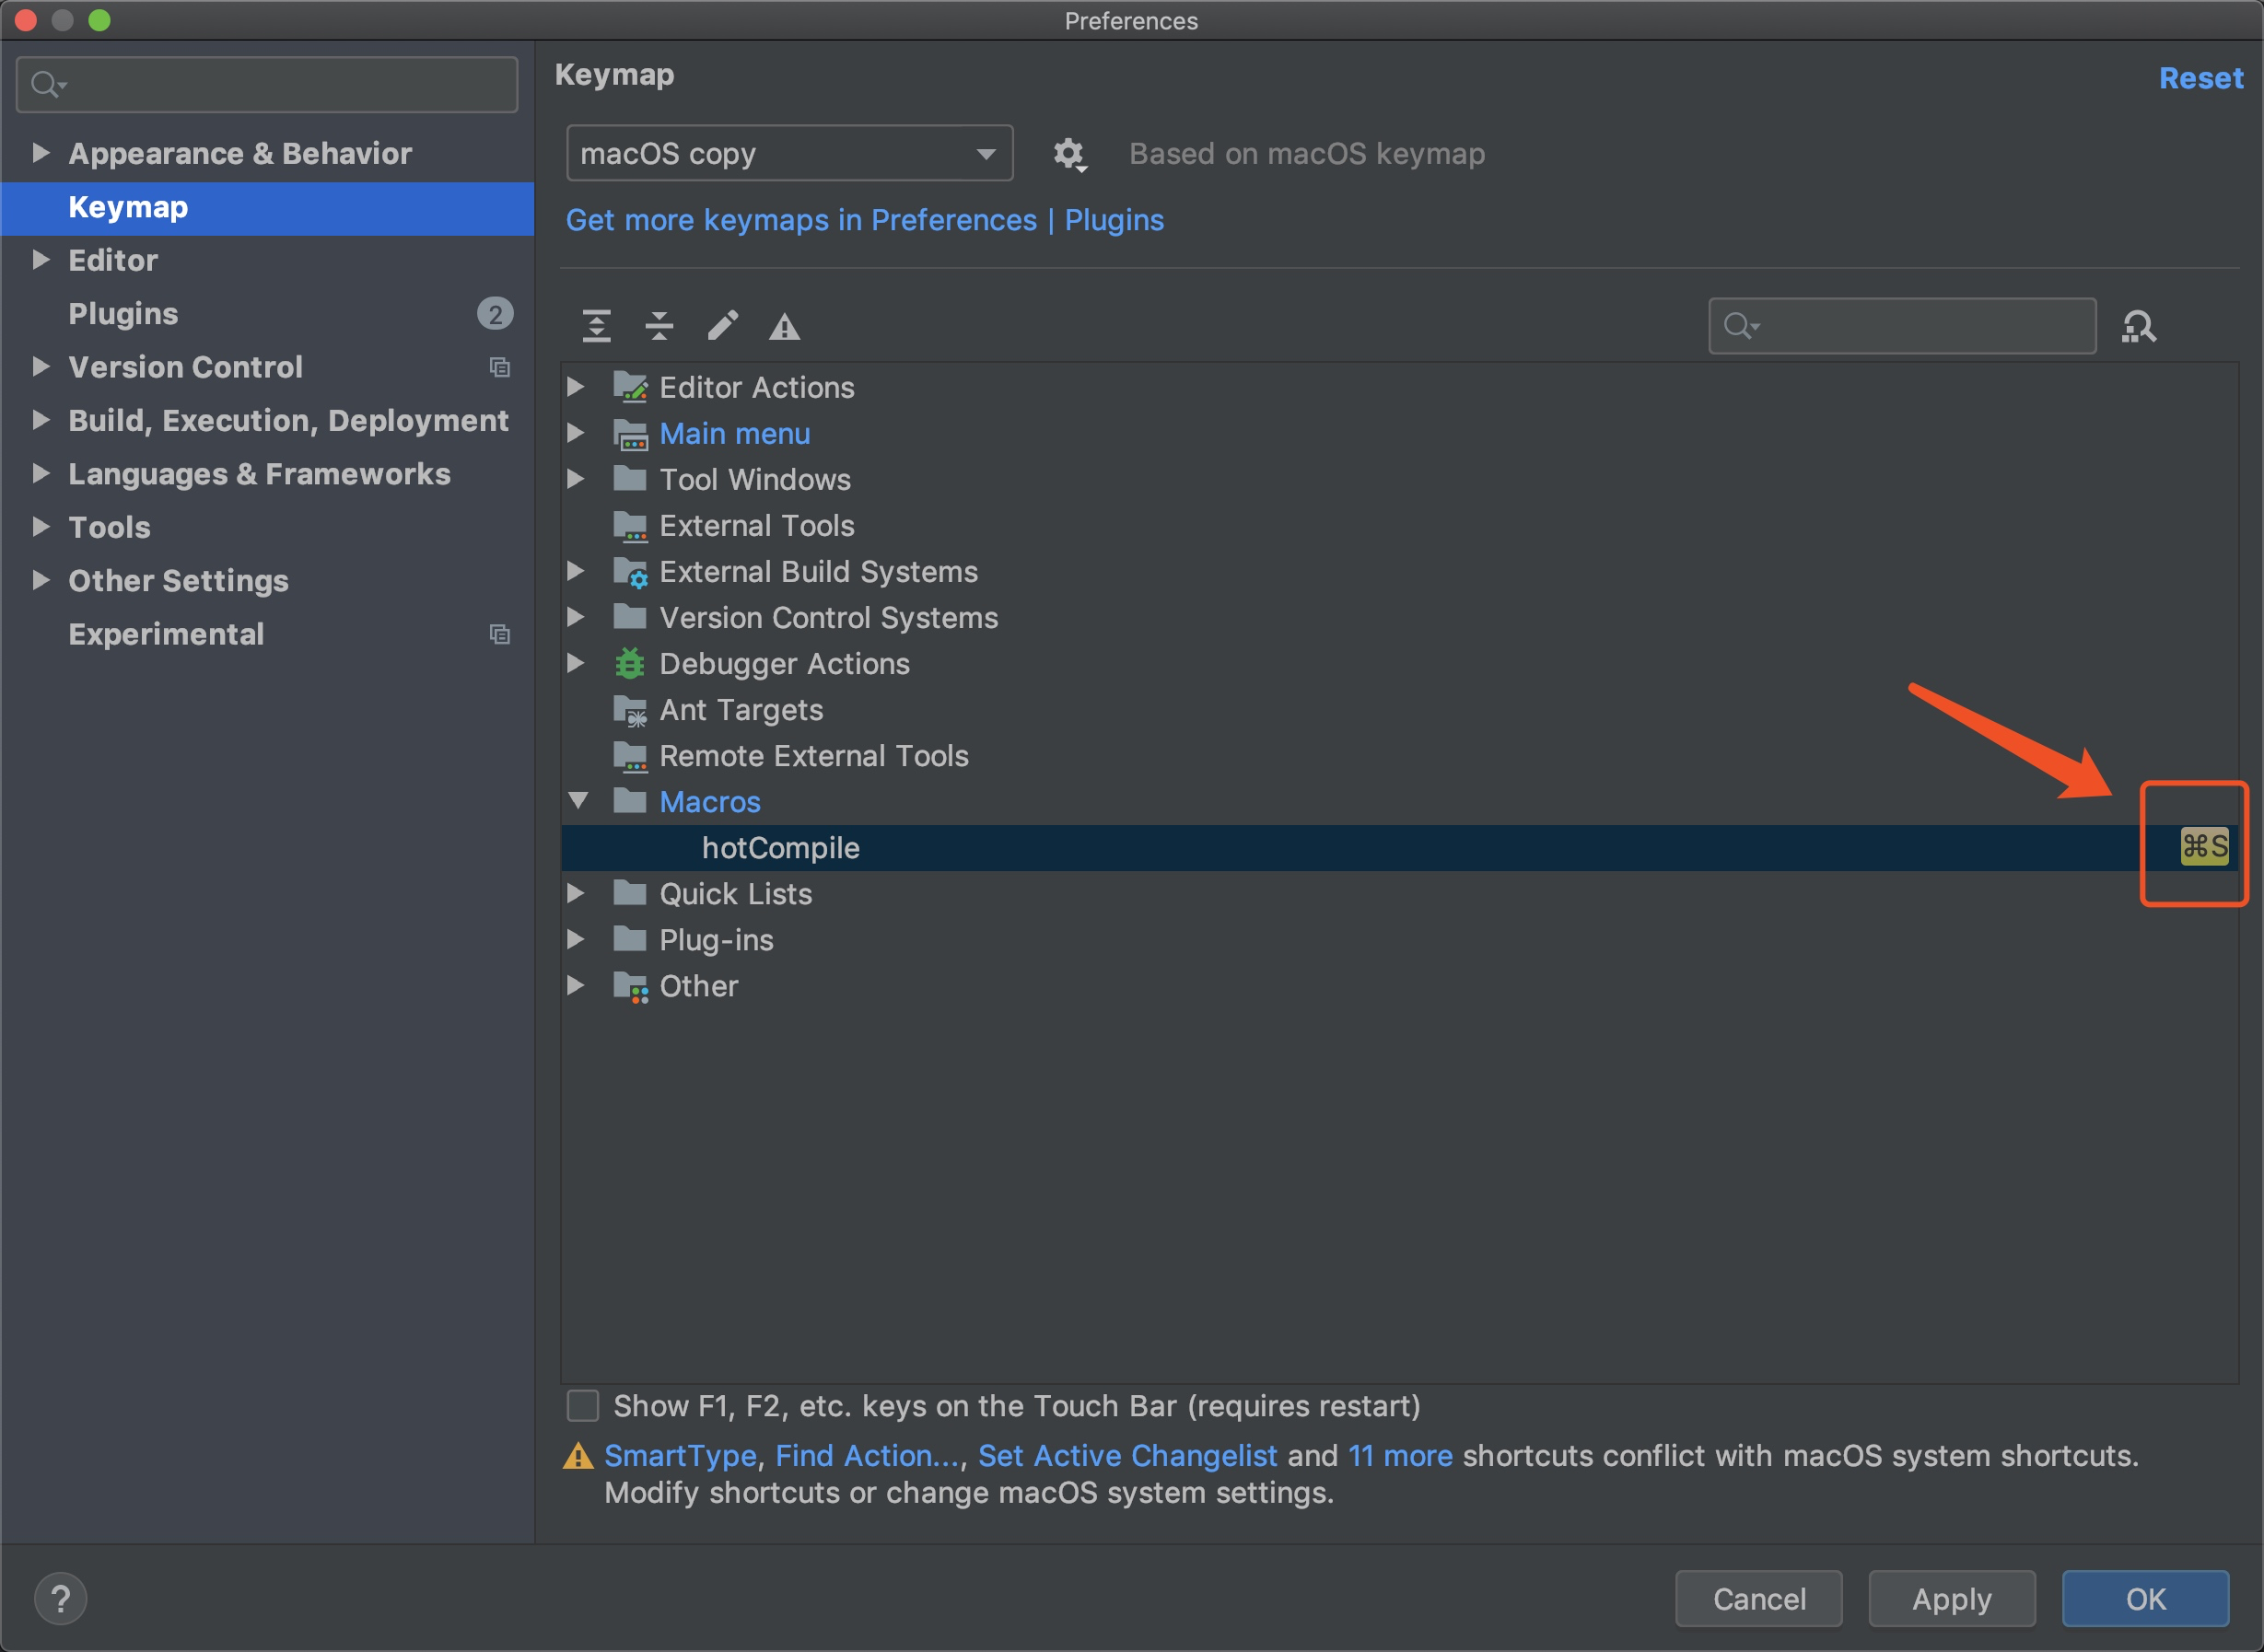This screenshot has height=1652, width=2264.
Task: Click the Expand All toolbar icon
Action: [x=596, y=326]
